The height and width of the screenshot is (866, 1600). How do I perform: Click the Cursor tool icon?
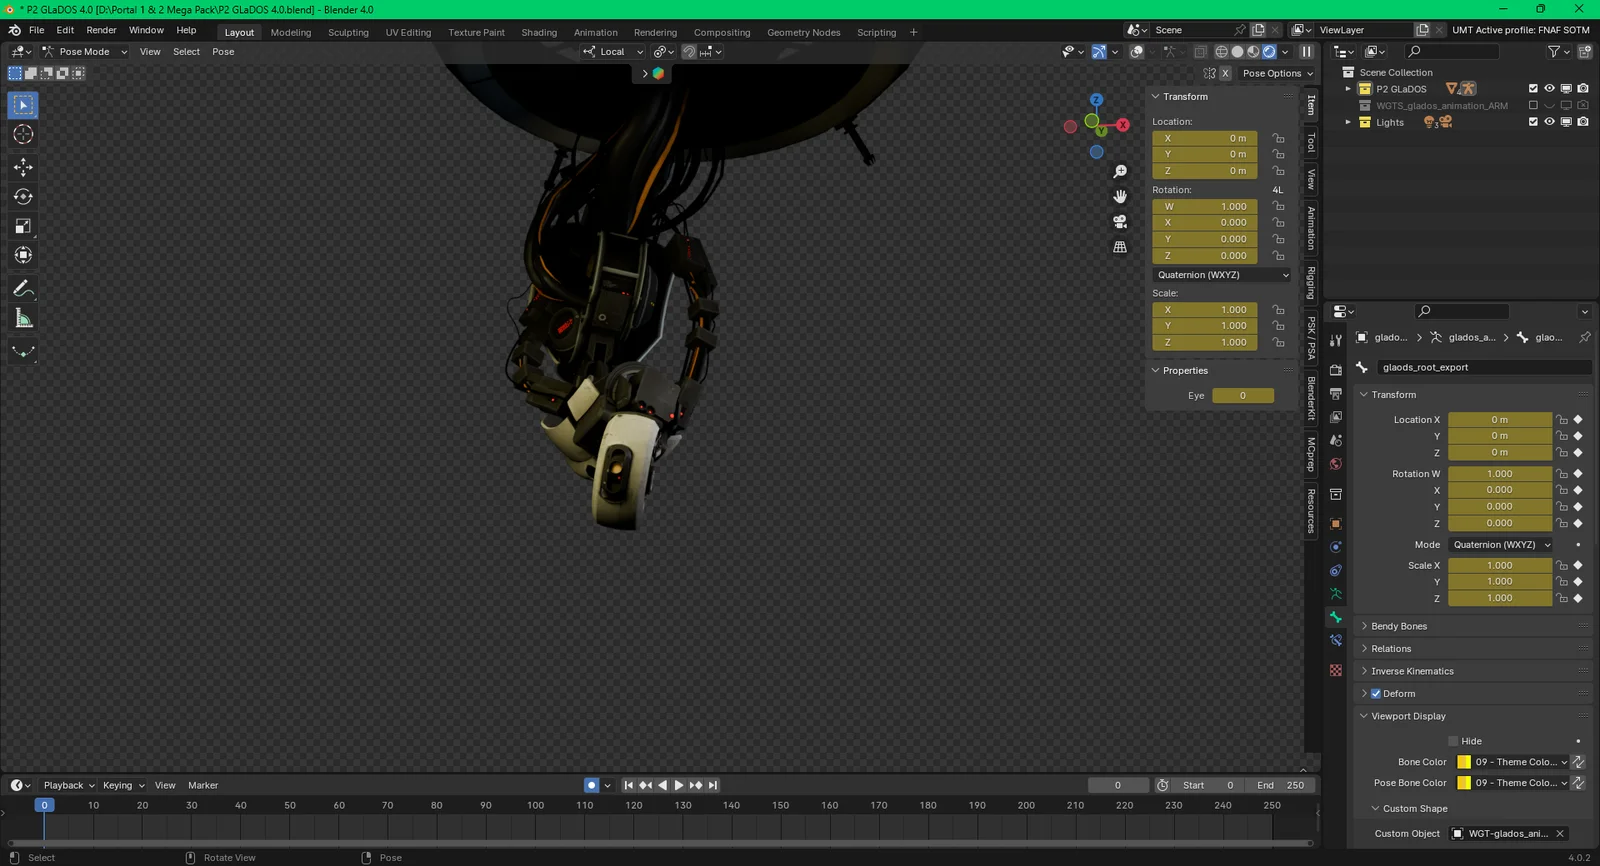(x=23, y=134)
